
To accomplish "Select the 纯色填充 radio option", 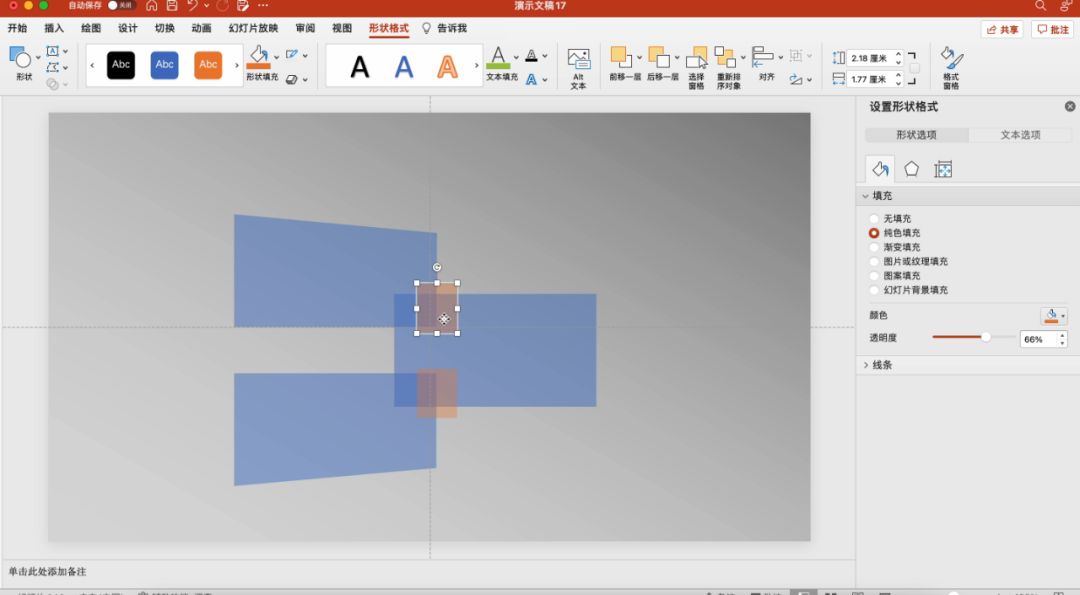I will click(x=874, y=233).
